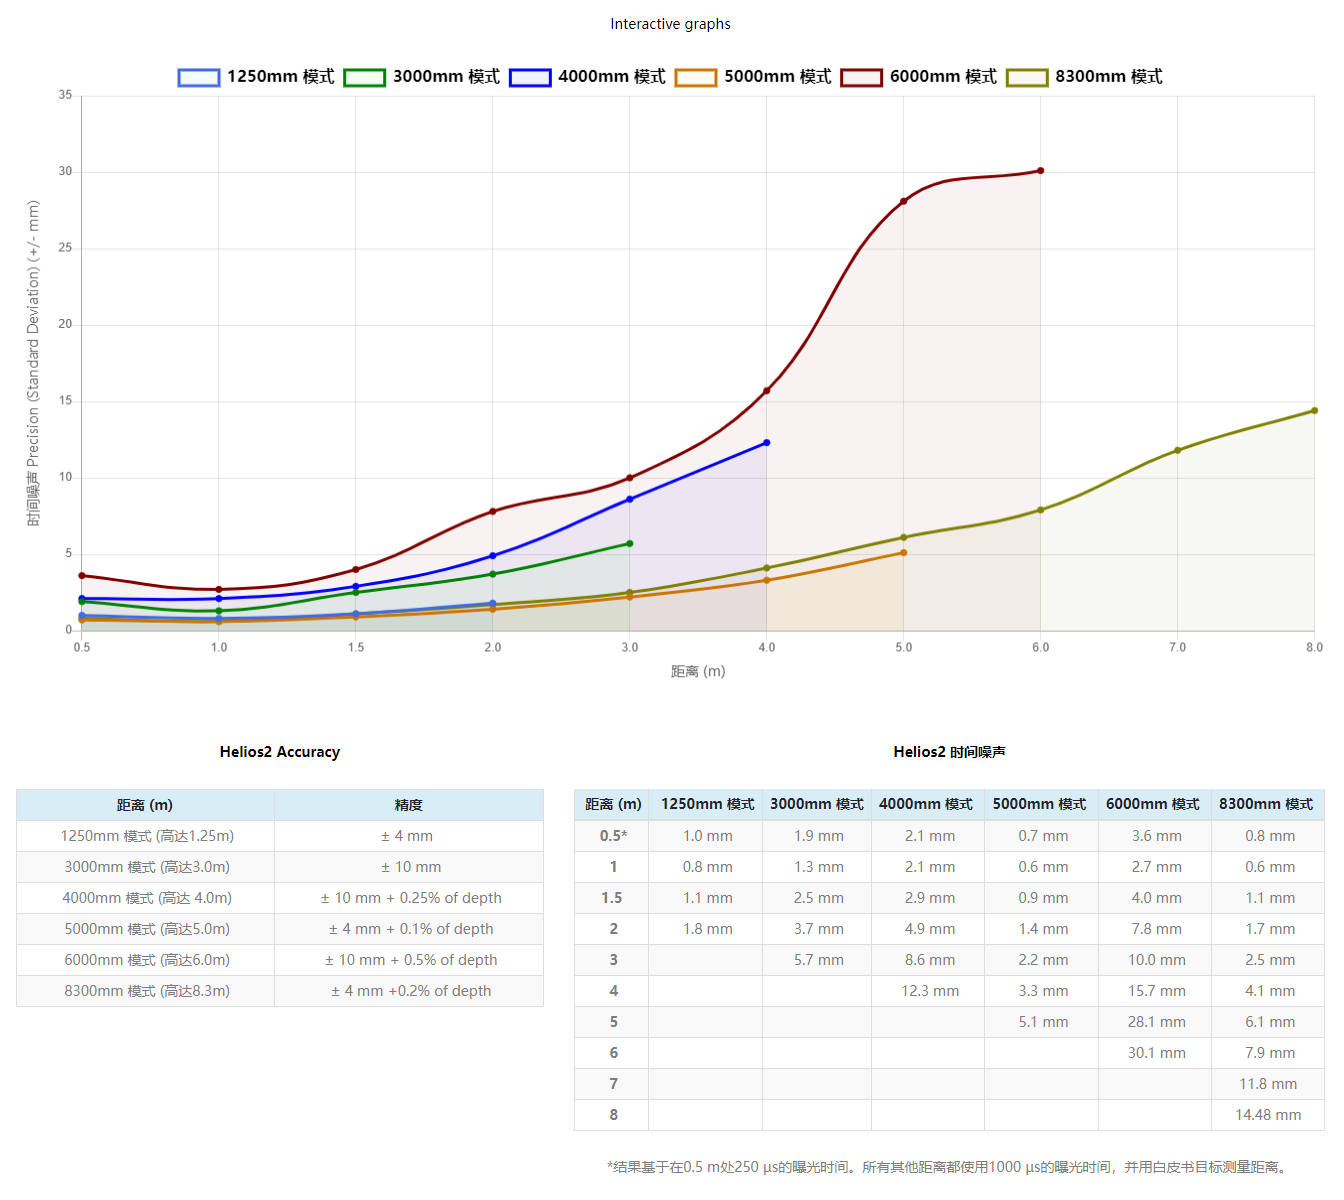
Task: Click the 6000mm data point at 5.0 m
Action: [x=903, y=202]
